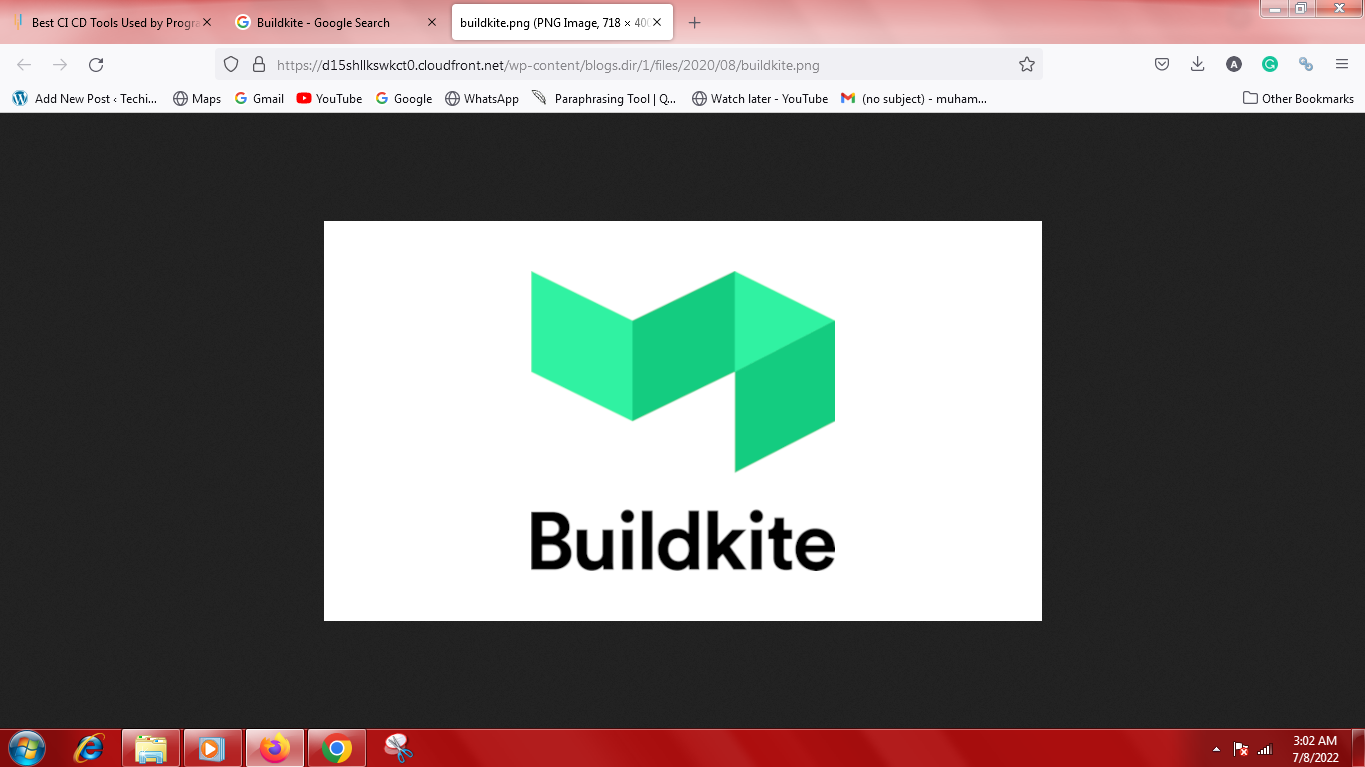Open the Watch later - YouTube bookmark
This screenshot has height=767, width=1365.
[760, 99]
